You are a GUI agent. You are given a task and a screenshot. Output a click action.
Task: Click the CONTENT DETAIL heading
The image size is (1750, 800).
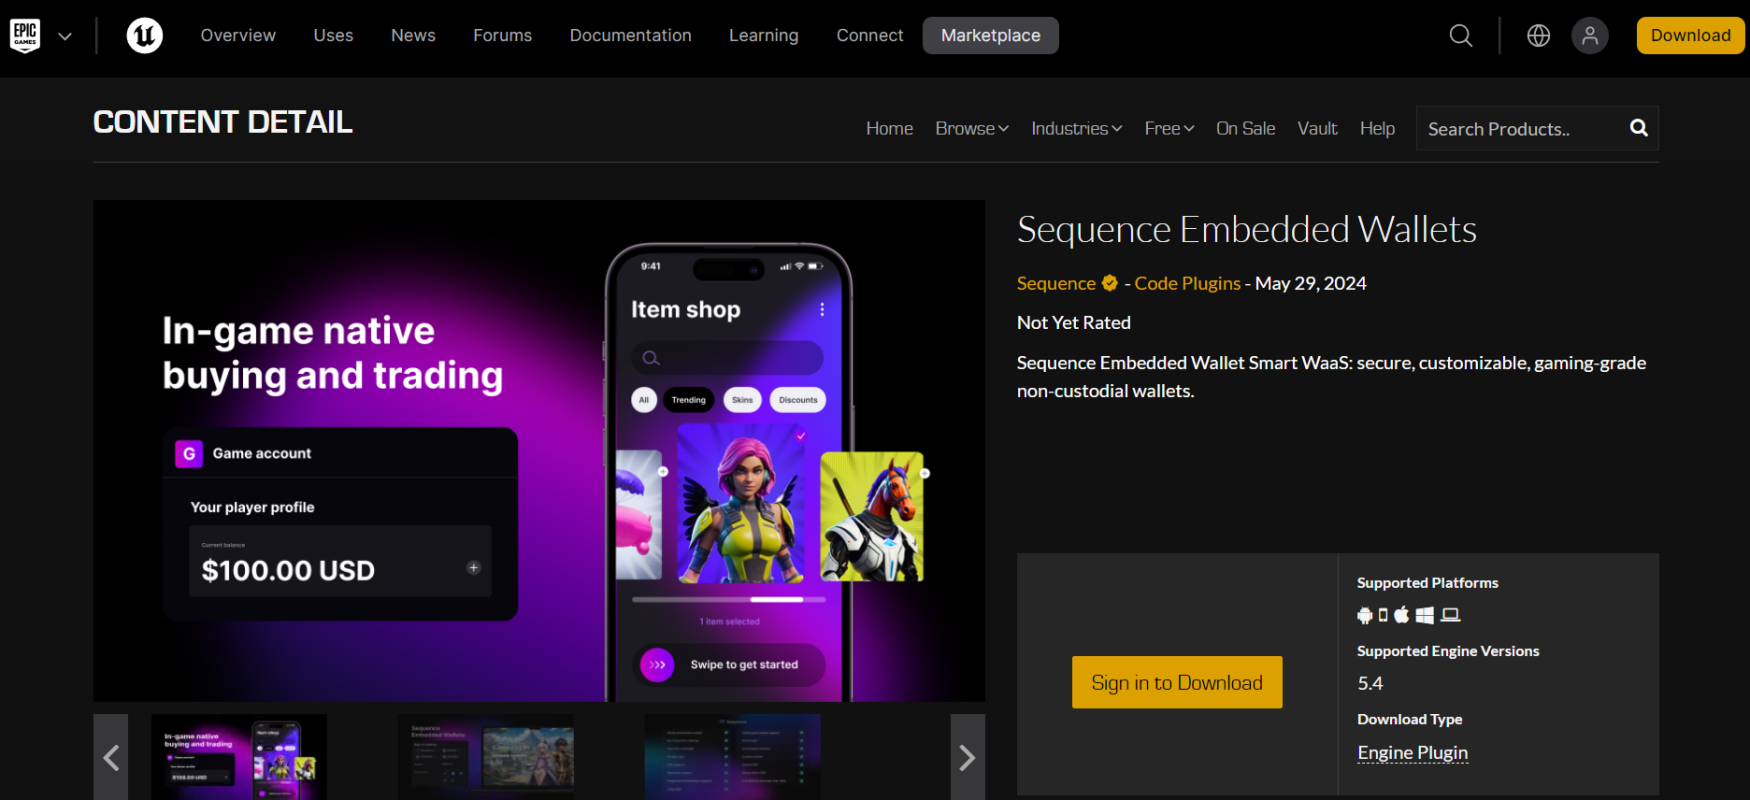tap(223, 122)
